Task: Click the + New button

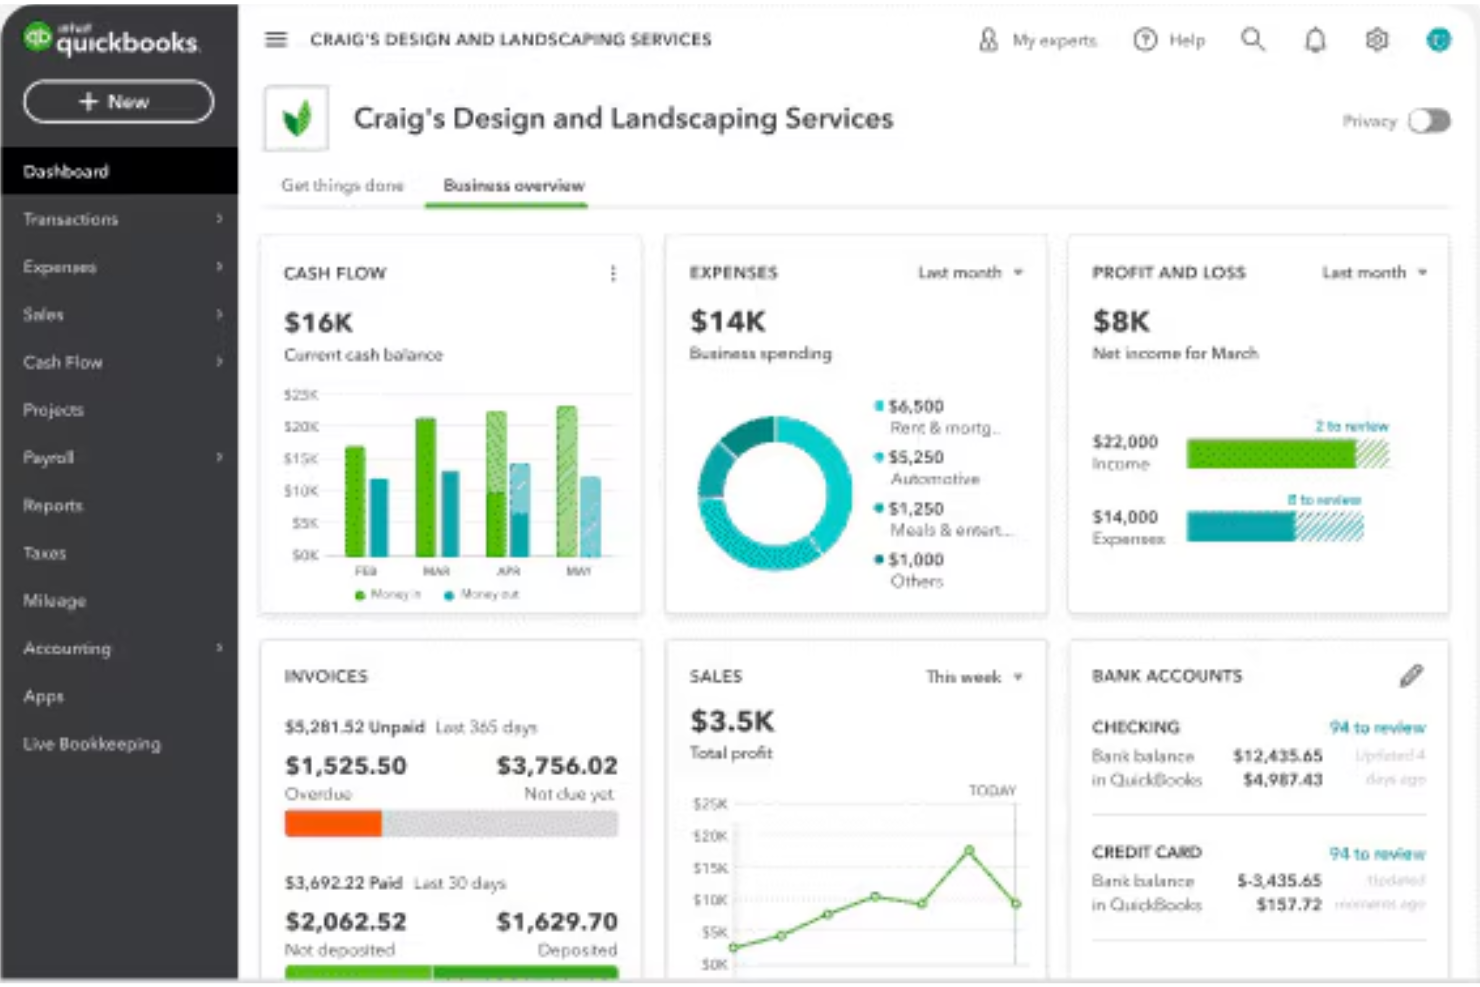Action: click(x=118, y=102)
